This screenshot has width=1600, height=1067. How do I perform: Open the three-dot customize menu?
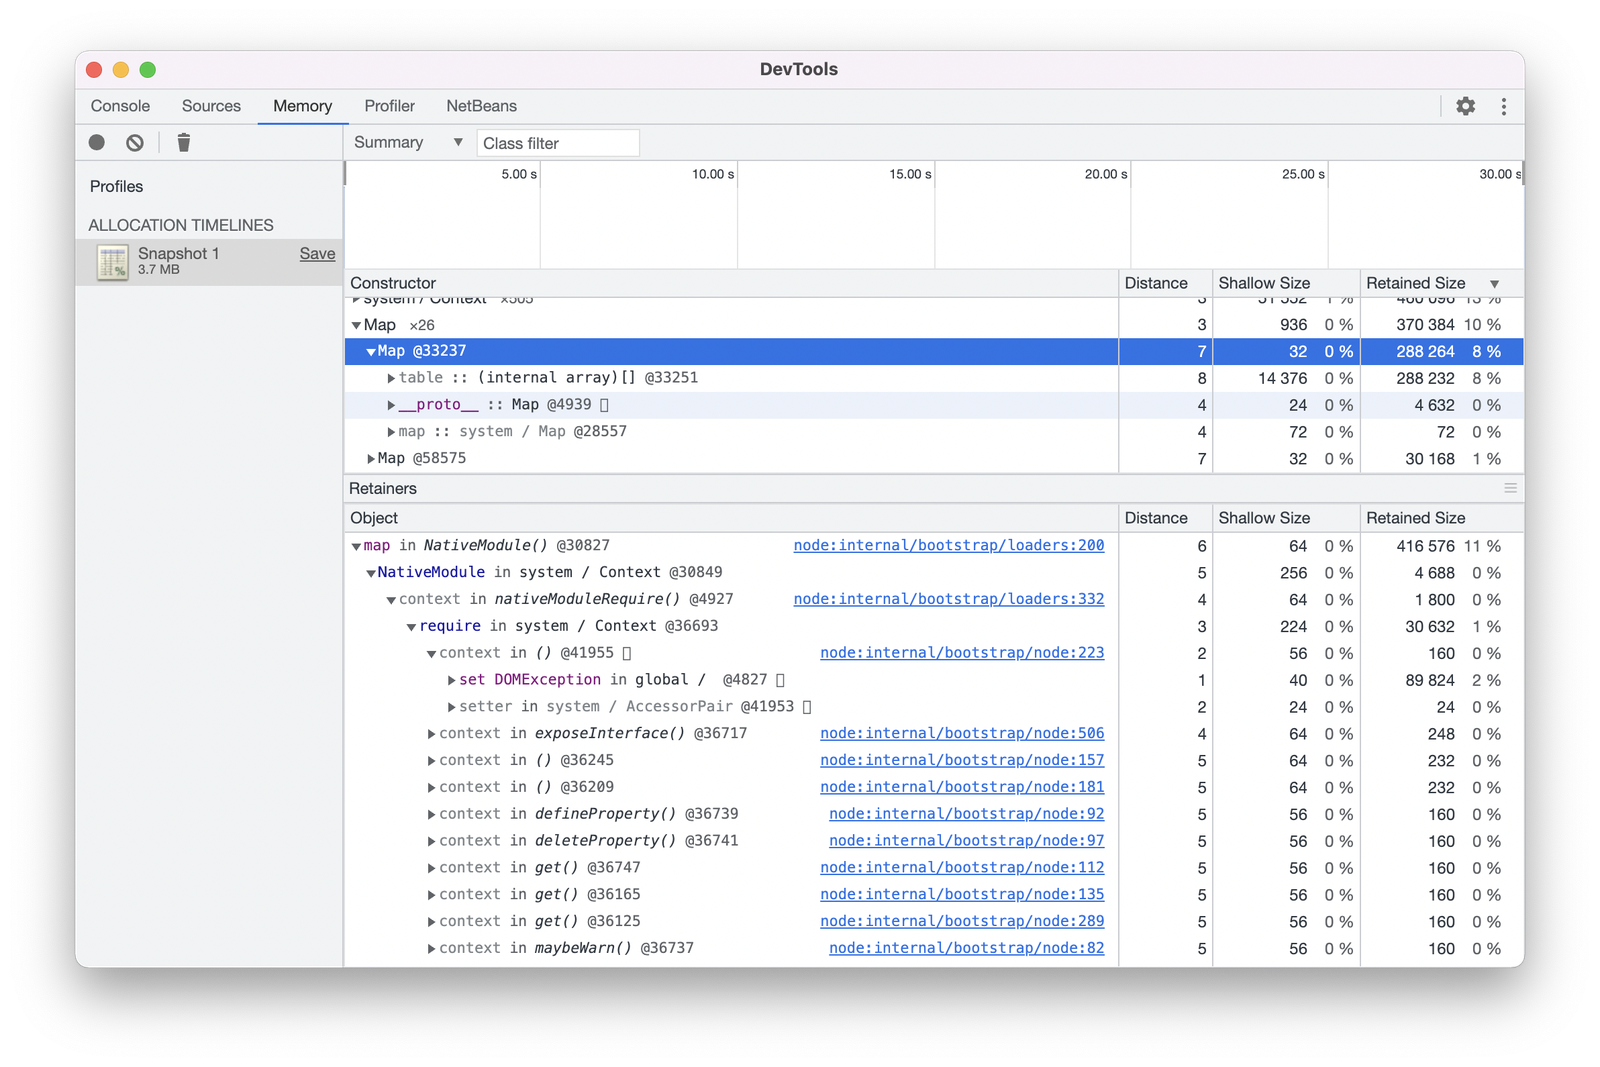tap(1503, 106)
